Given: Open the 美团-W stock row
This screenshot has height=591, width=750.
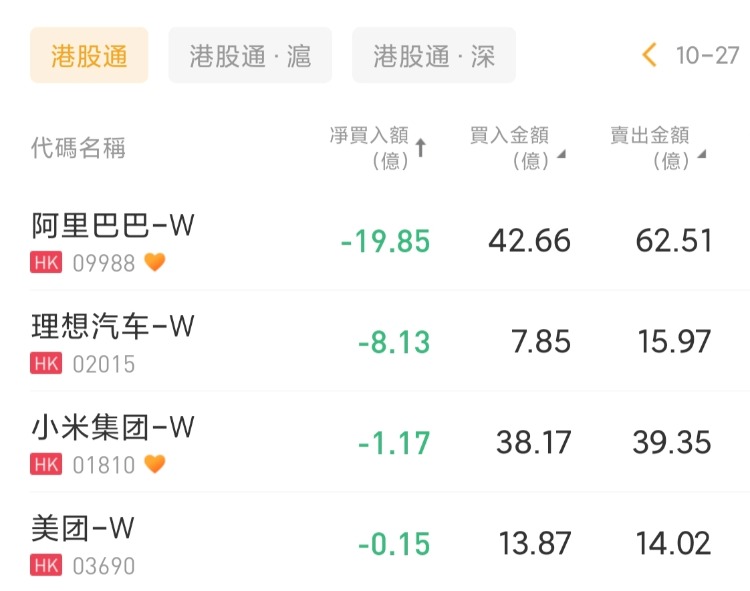Looking at the screenshot, I should point(375,543).
